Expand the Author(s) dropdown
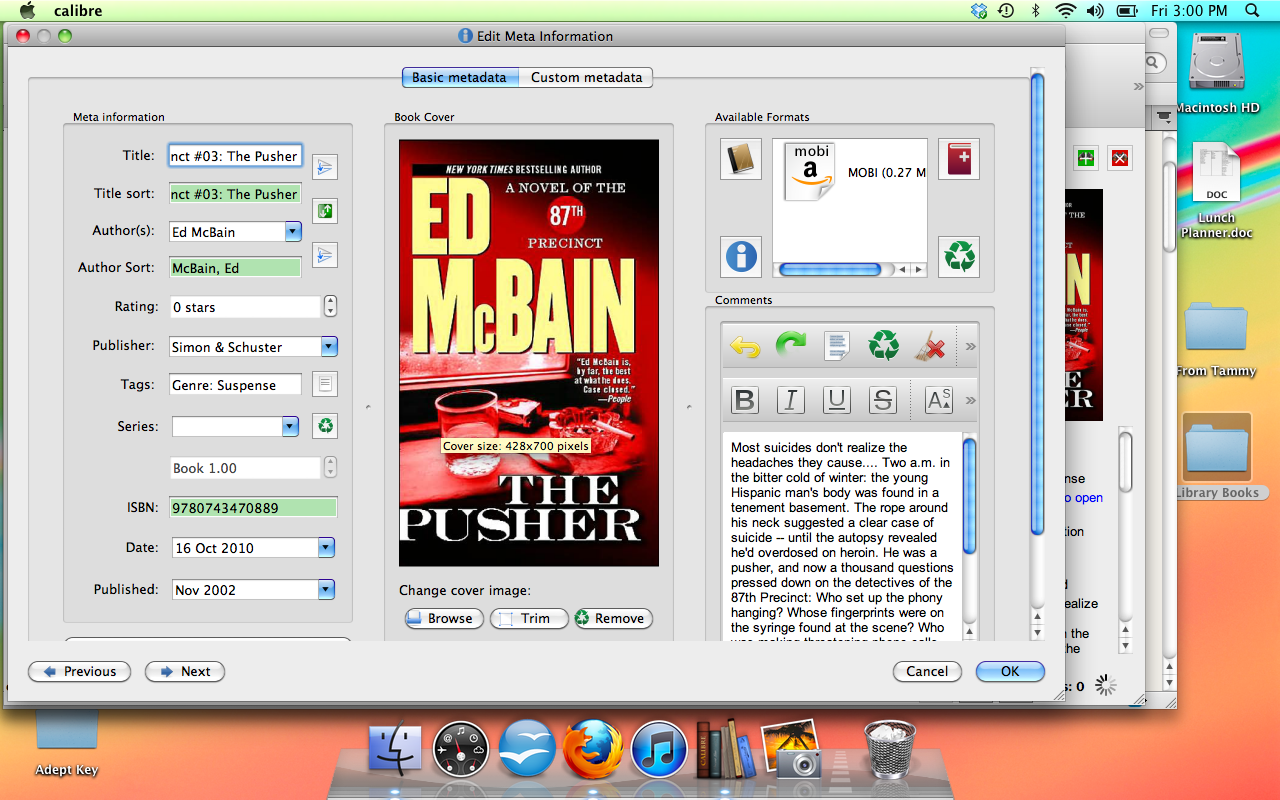The width and height of the screenshot is (1280, 800). (x=293, y=232)
